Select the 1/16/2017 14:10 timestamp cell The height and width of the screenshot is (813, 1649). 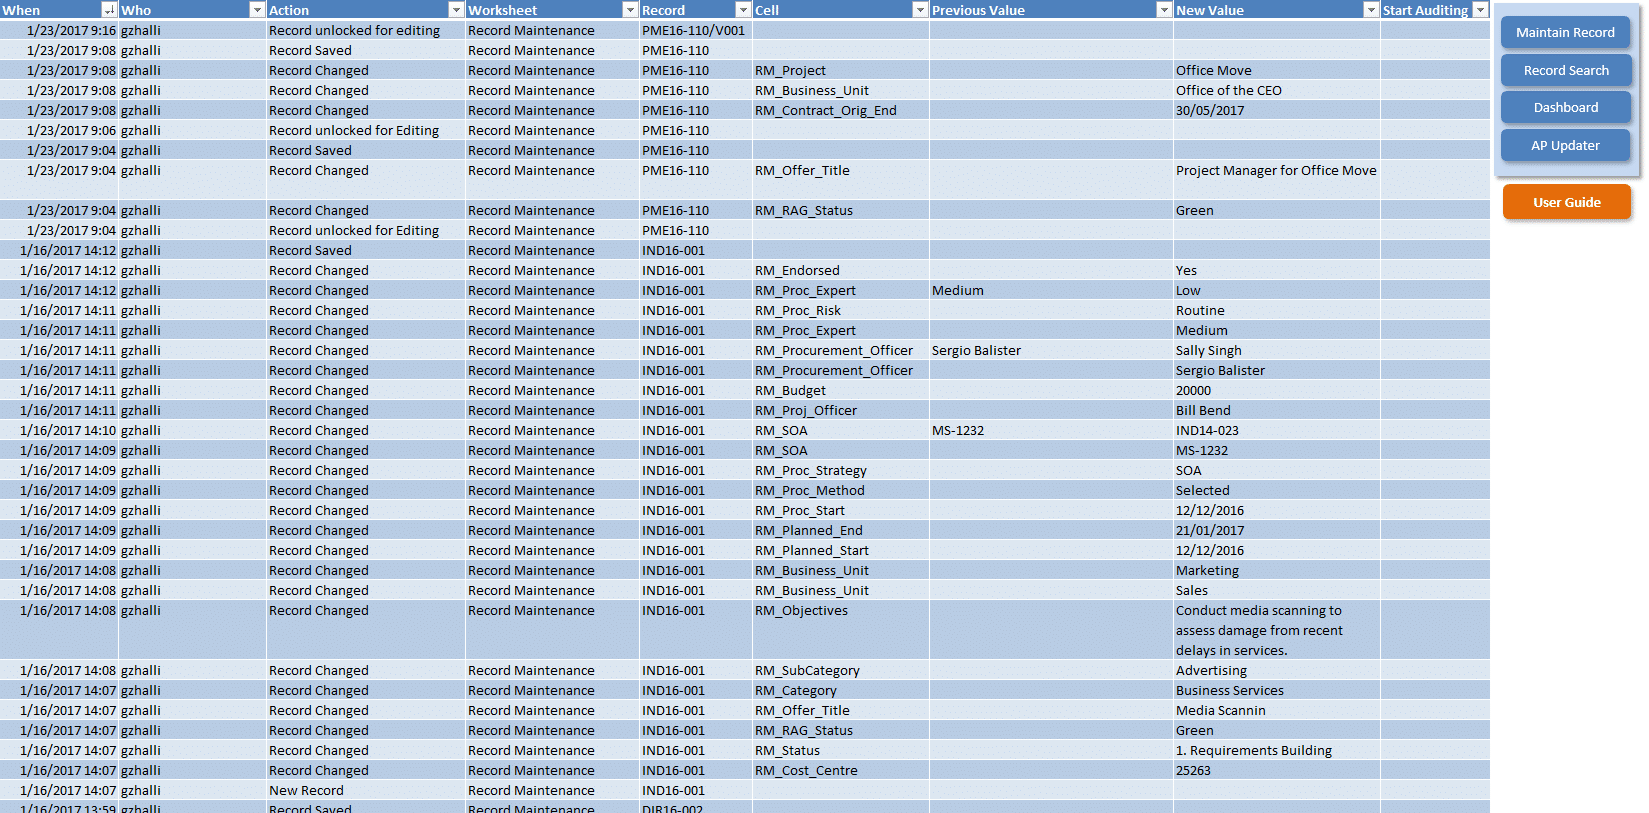[59, 430]
